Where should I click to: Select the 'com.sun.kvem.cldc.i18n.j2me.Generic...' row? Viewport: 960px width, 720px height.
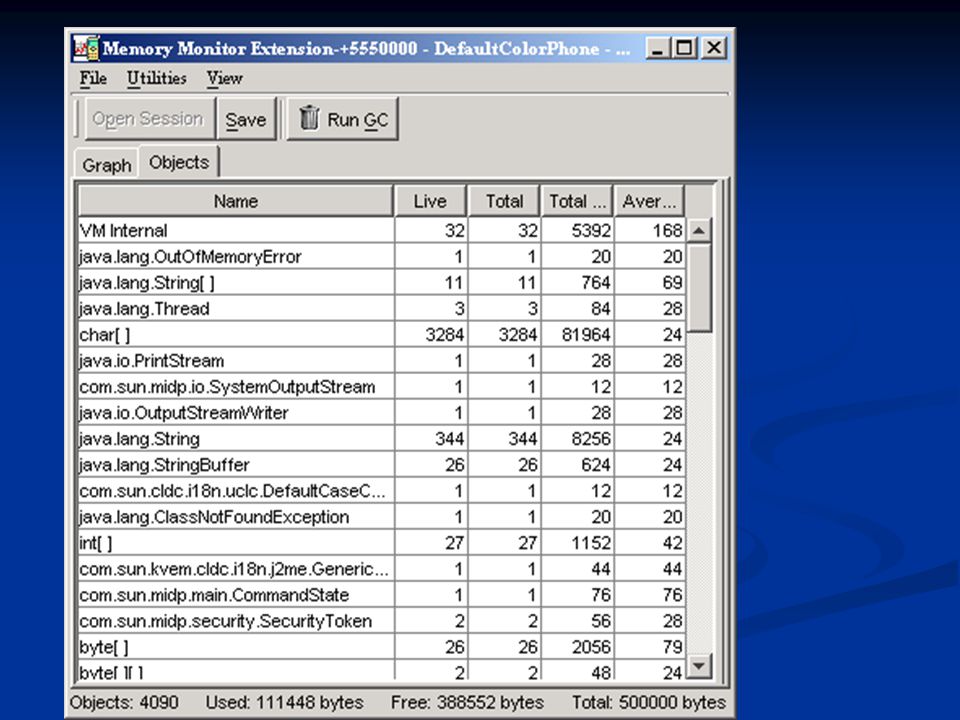coord(381,569)
